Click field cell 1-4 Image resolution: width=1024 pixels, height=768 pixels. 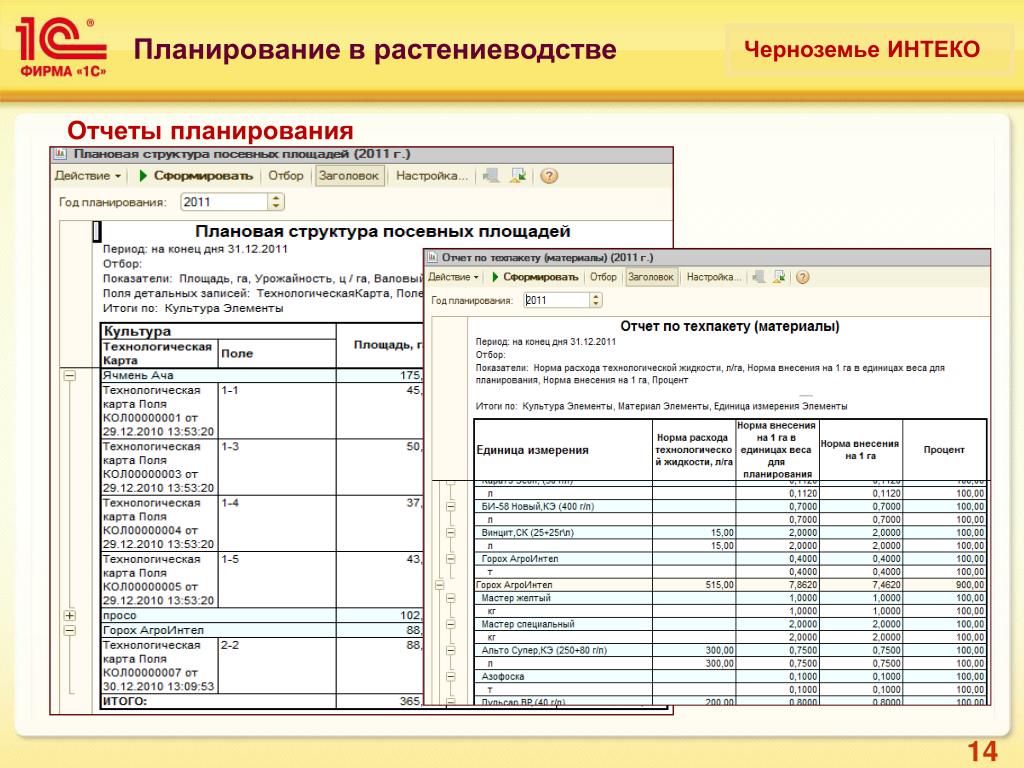click(x=277, y=523)
